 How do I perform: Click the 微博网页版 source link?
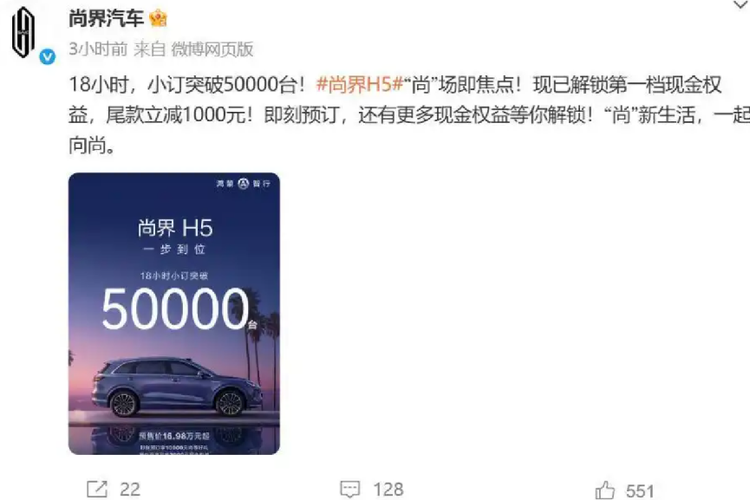pyautogui.click(x=212, y=49)
